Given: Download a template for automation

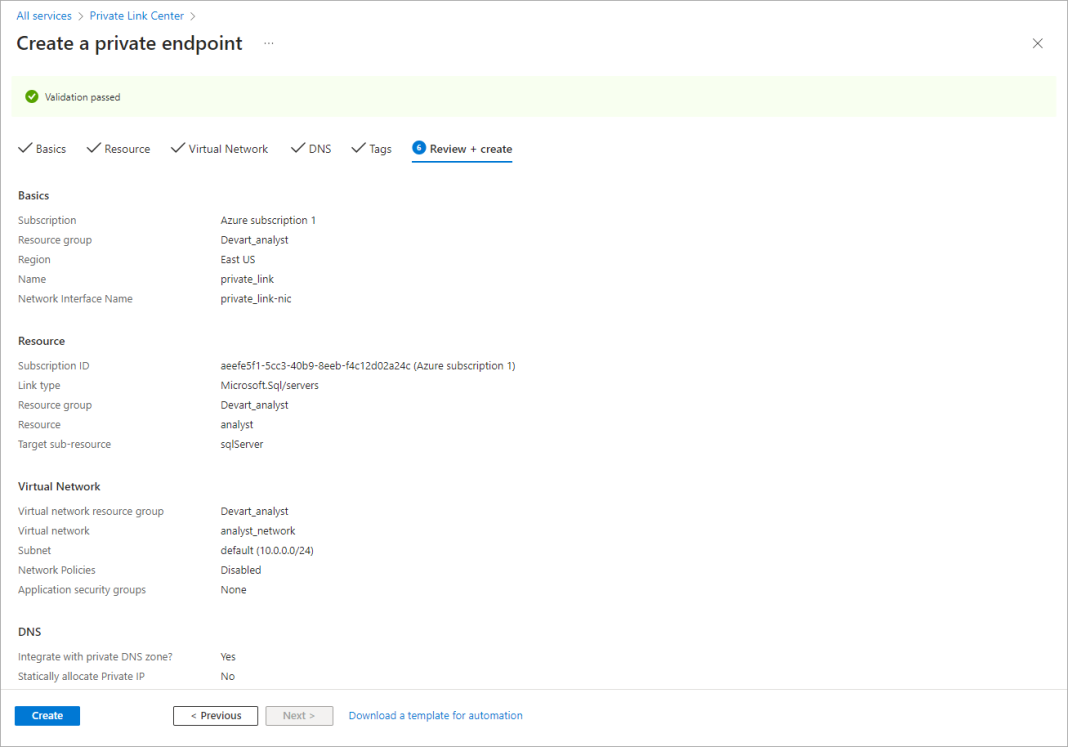Looking at the screenshot, I should pyautogui.click(x=435, y=716).
